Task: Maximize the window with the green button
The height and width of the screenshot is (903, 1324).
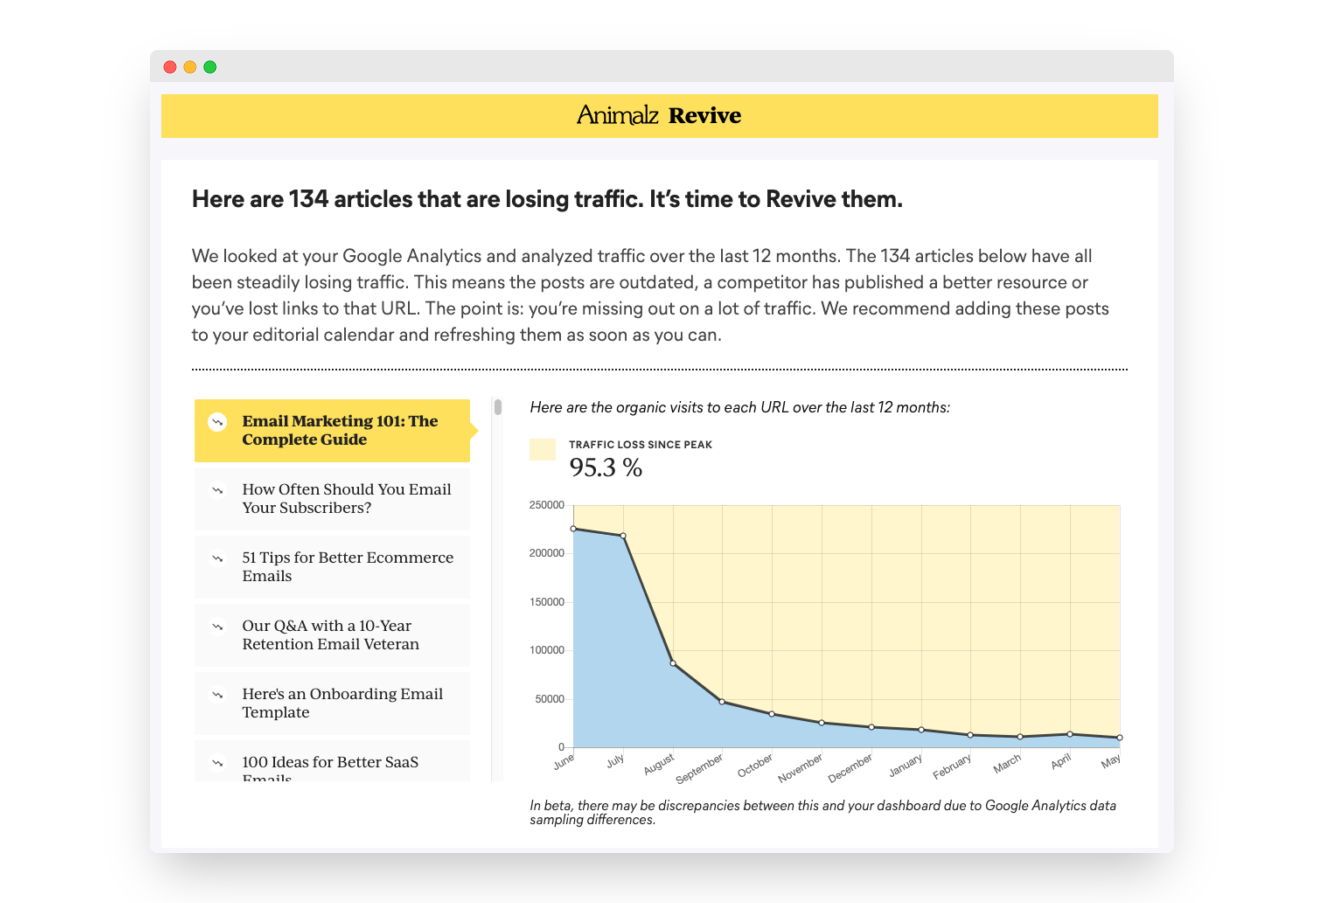Action: [x=210, y=67]
